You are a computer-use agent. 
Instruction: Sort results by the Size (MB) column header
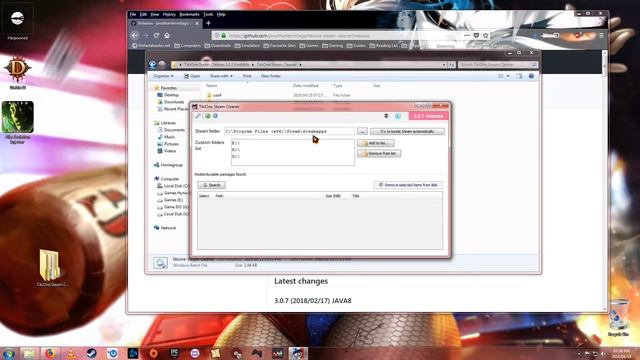pos(333,196)
